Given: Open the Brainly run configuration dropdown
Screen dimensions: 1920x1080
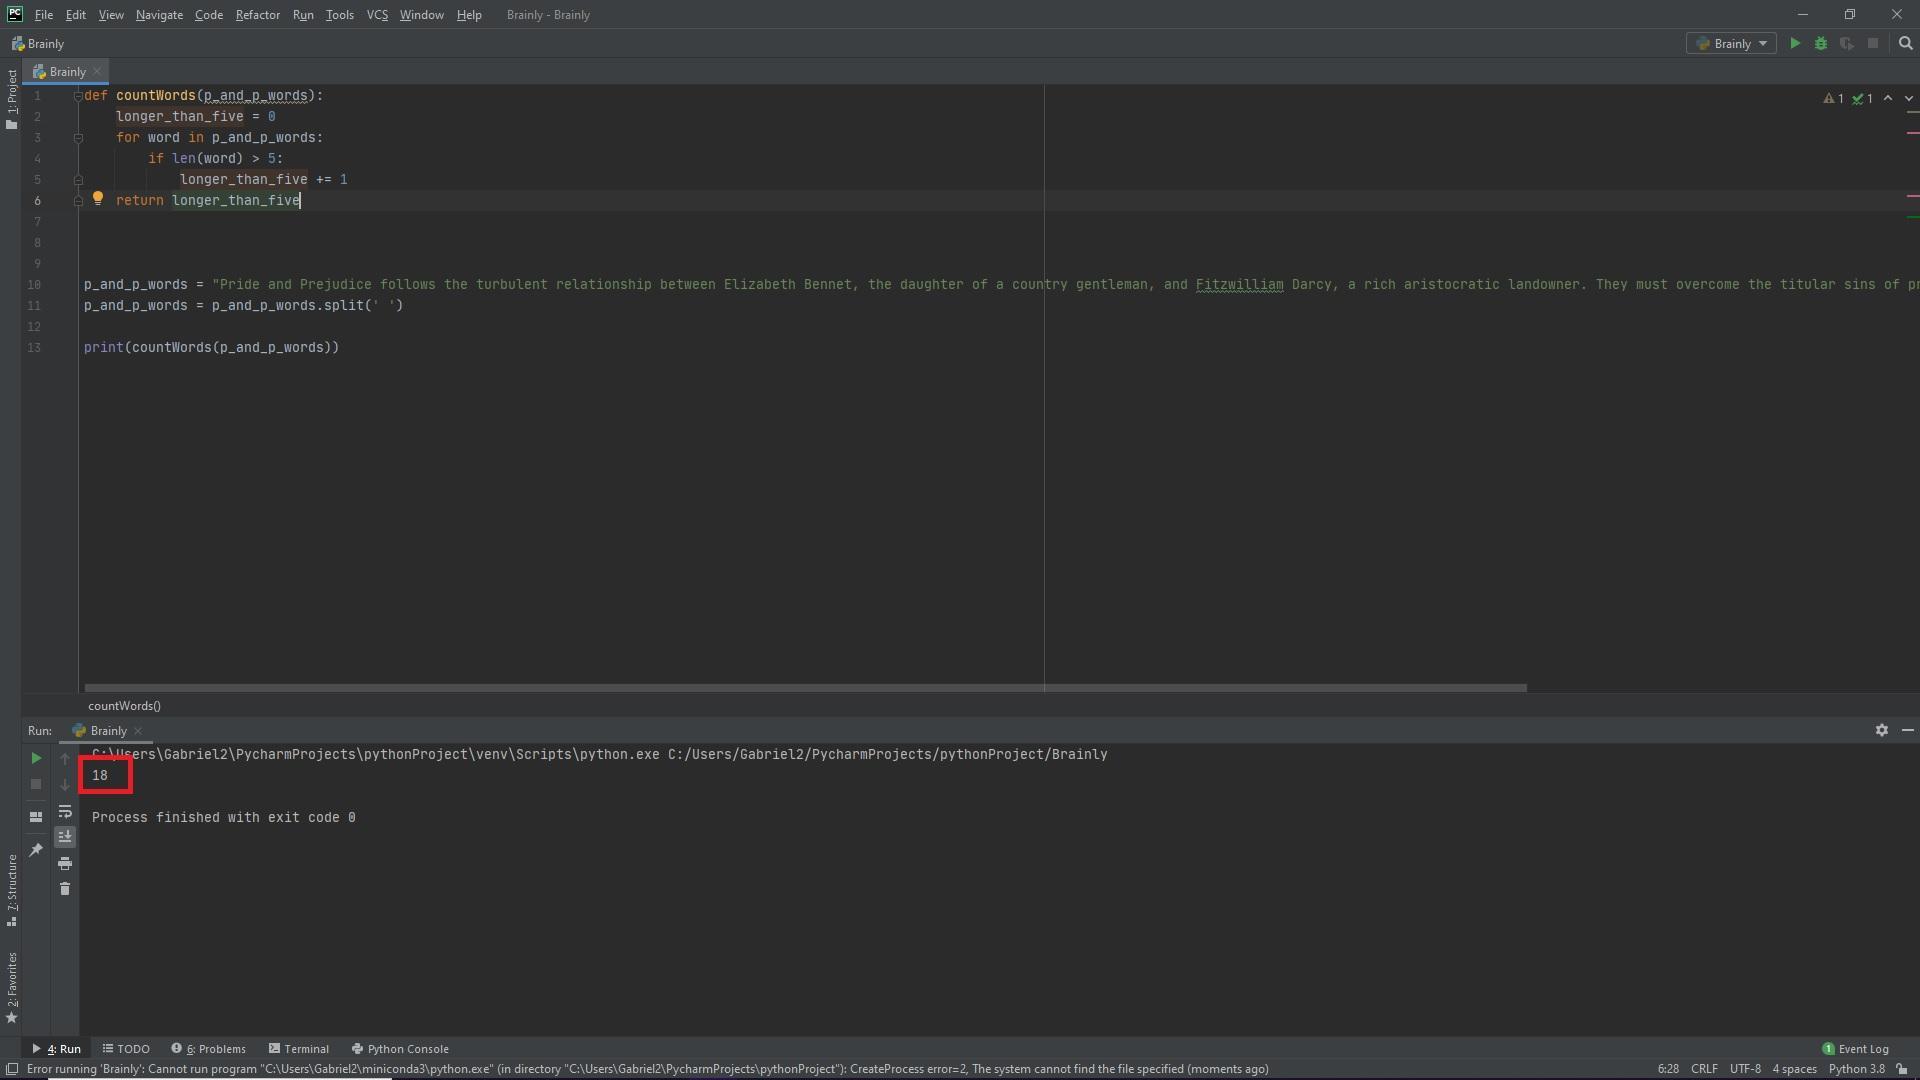Looking at the screenshot, I should (x=1731, y=44).
